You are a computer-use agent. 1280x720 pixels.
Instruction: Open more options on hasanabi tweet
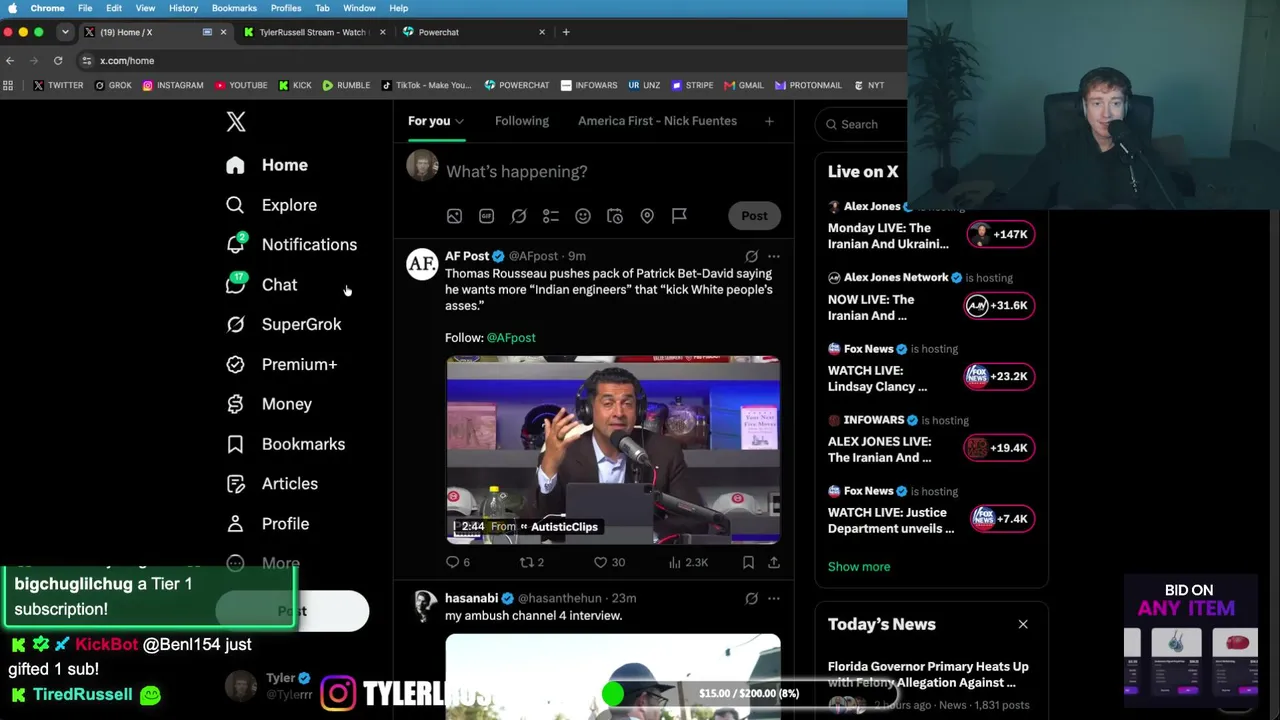[774, 599]
